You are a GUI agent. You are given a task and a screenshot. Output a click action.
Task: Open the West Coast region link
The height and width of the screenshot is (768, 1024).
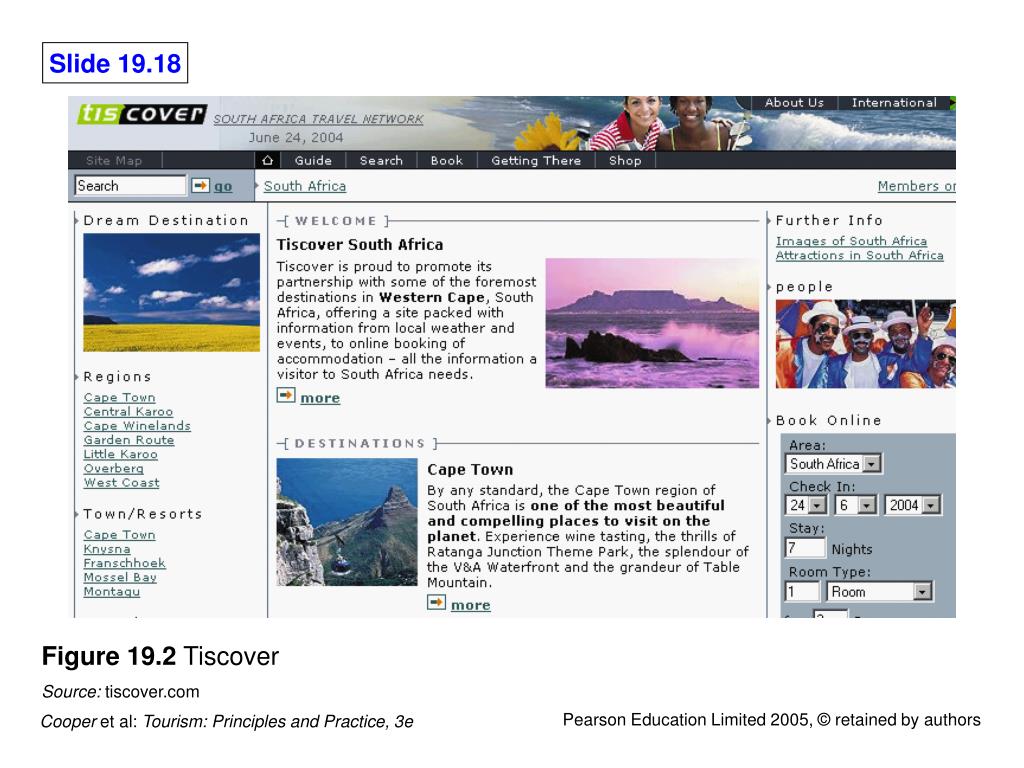(121, 483)
